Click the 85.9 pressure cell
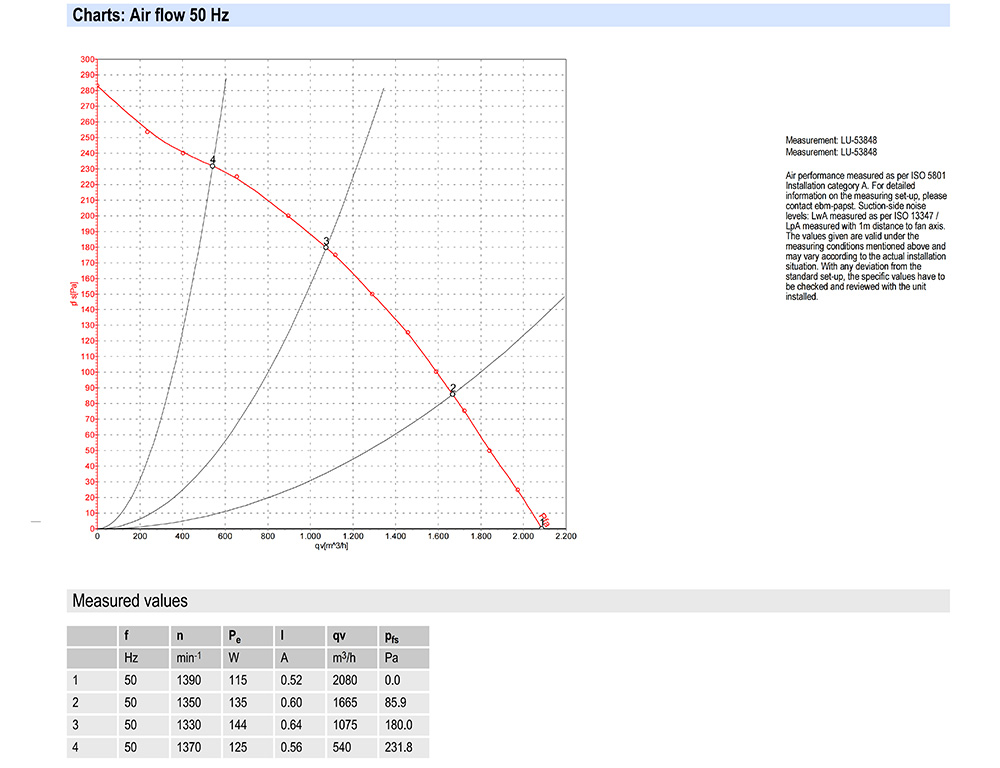Image resolution: width=1000 pixels, height=768 pixels. (398, 703)
